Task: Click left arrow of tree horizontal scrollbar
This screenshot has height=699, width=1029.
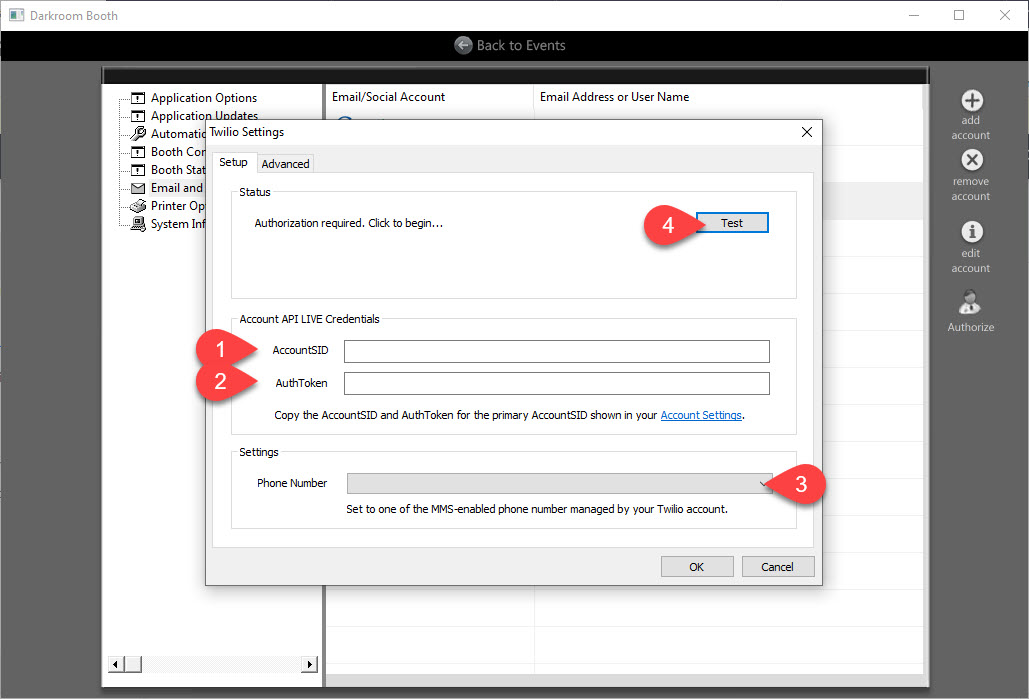Action: pyautogui.click(x=116, y=664)
